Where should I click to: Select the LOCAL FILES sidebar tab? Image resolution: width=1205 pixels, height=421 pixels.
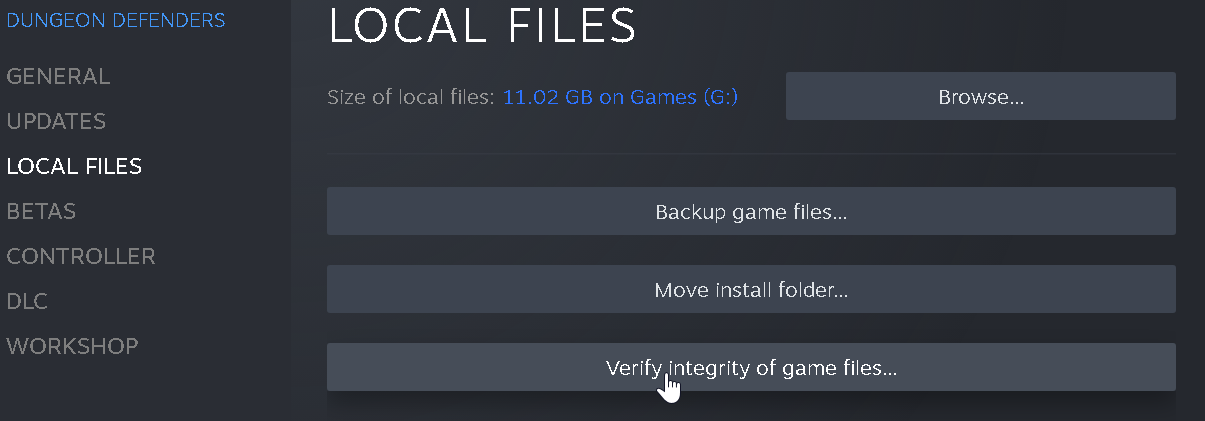(x=74, y=167)
